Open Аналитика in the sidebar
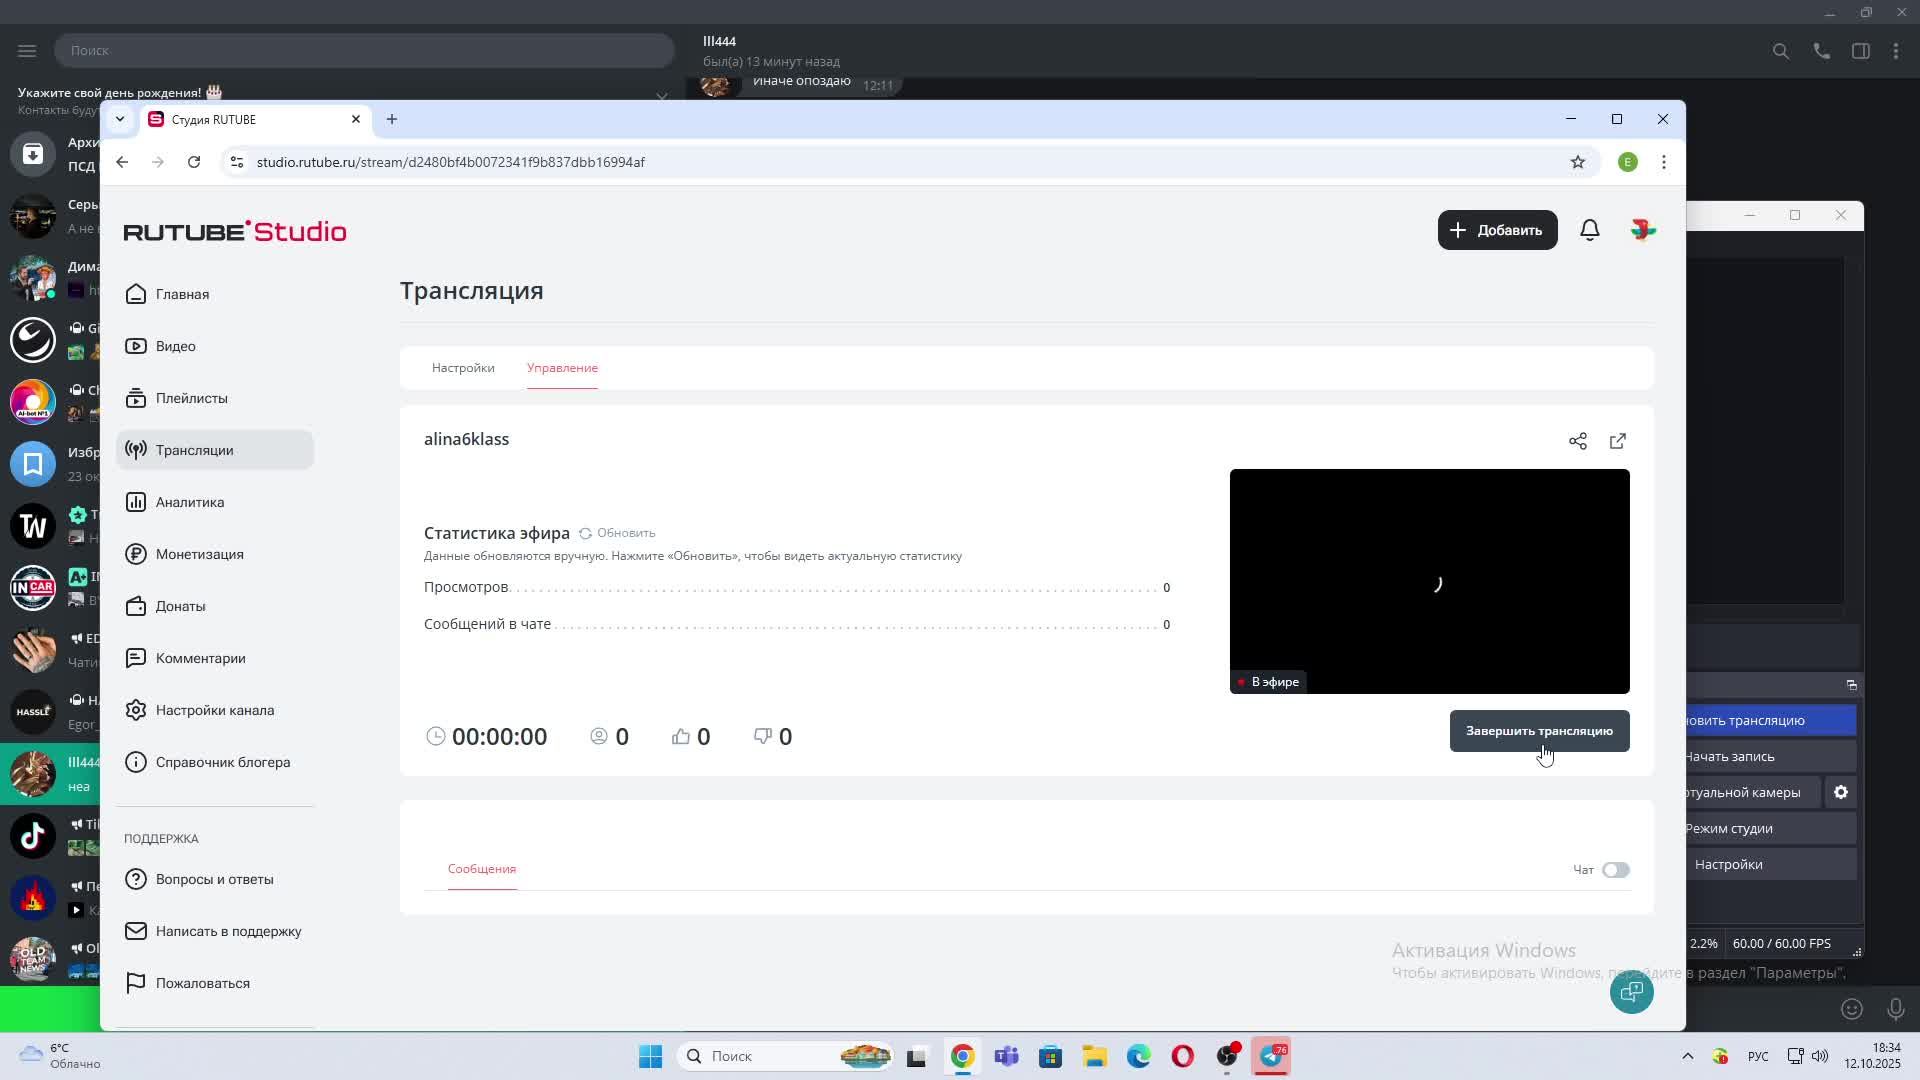This screenshot has height=1080, width=1920. (x=189, y=502)
